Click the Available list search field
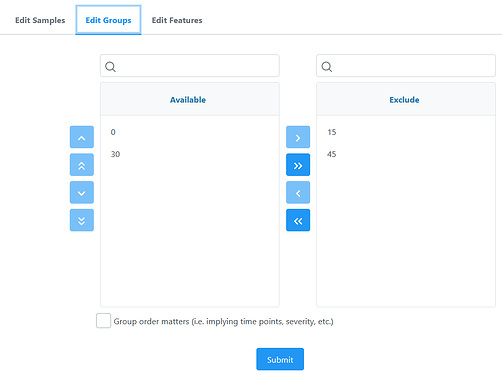 [190, 66]
